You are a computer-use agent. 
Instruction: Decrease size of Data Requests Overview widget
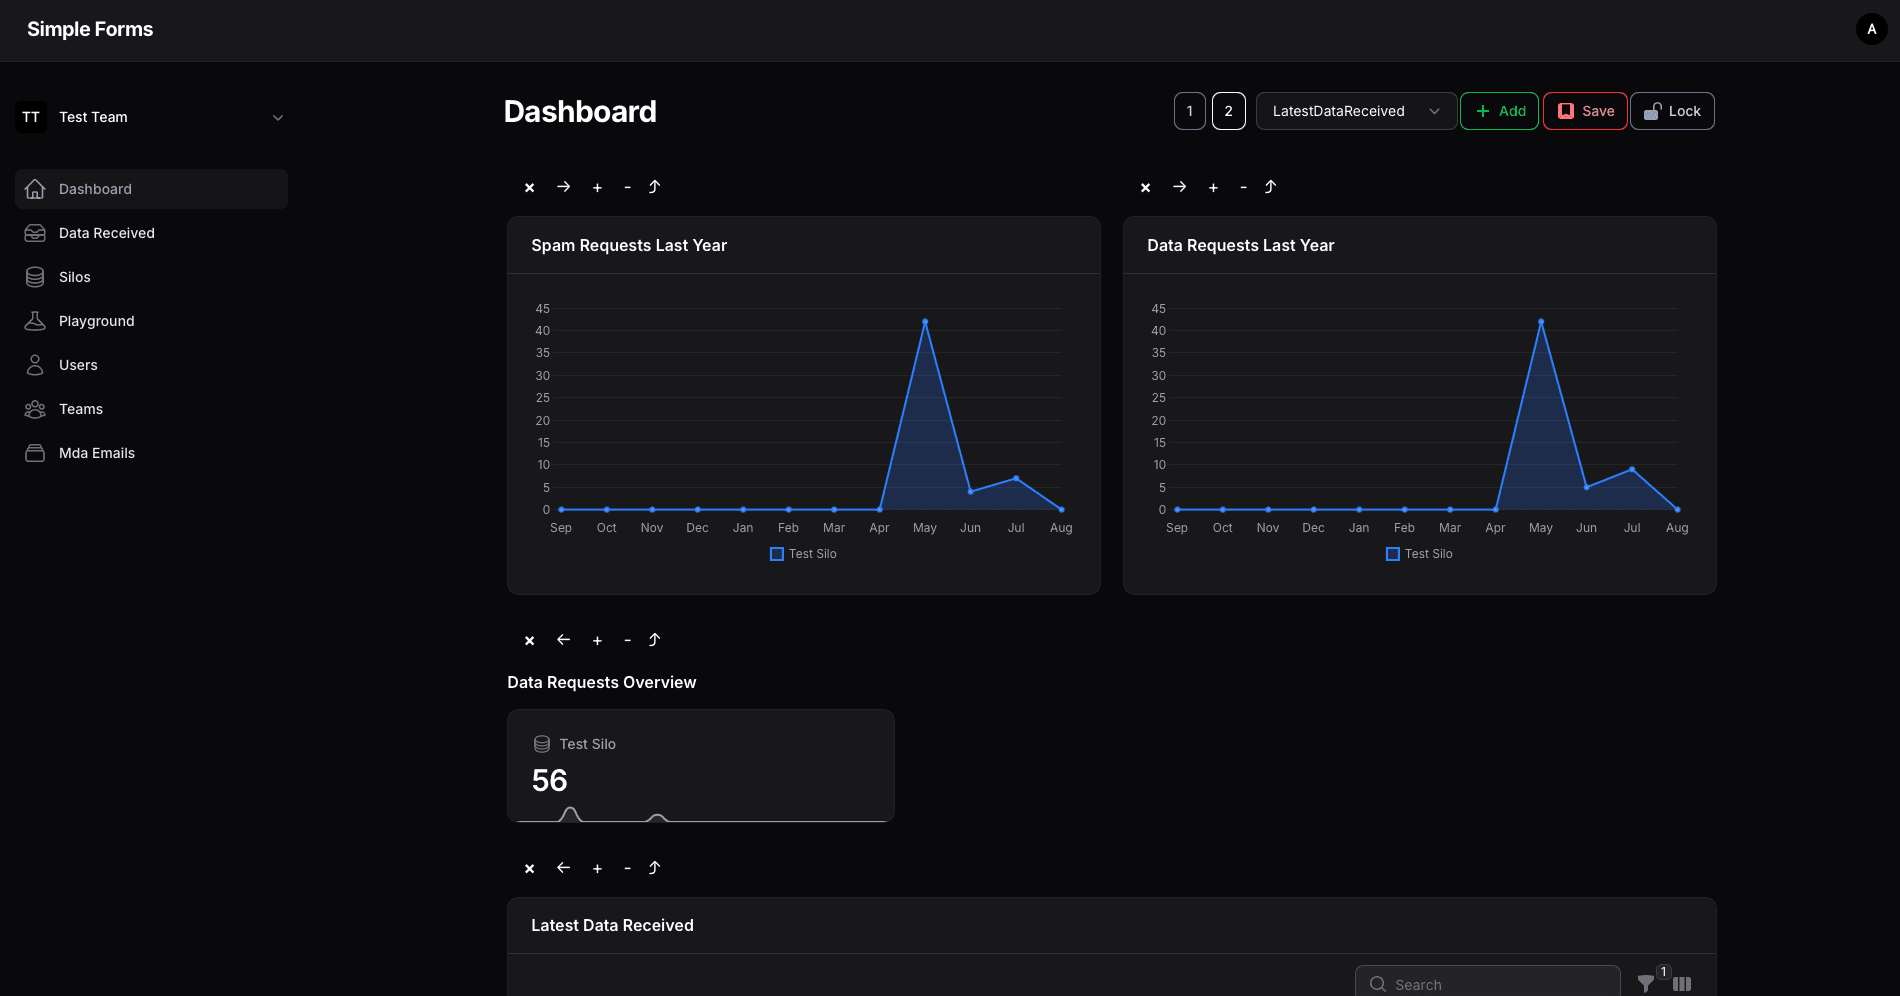(627, 641)
